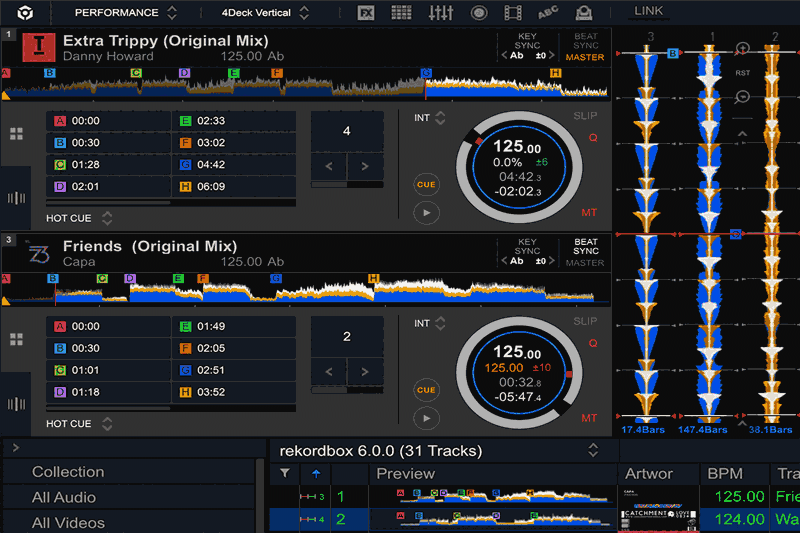Toggle Quantize Q on deck 3
The width and height of the screenshot is (800, 533).
coord(593,343)
